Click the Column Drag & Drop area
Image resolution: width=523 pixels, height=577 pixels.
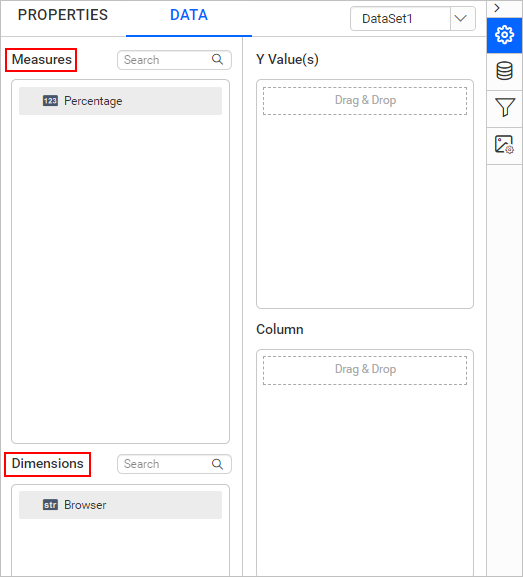[x=365, y=369]
